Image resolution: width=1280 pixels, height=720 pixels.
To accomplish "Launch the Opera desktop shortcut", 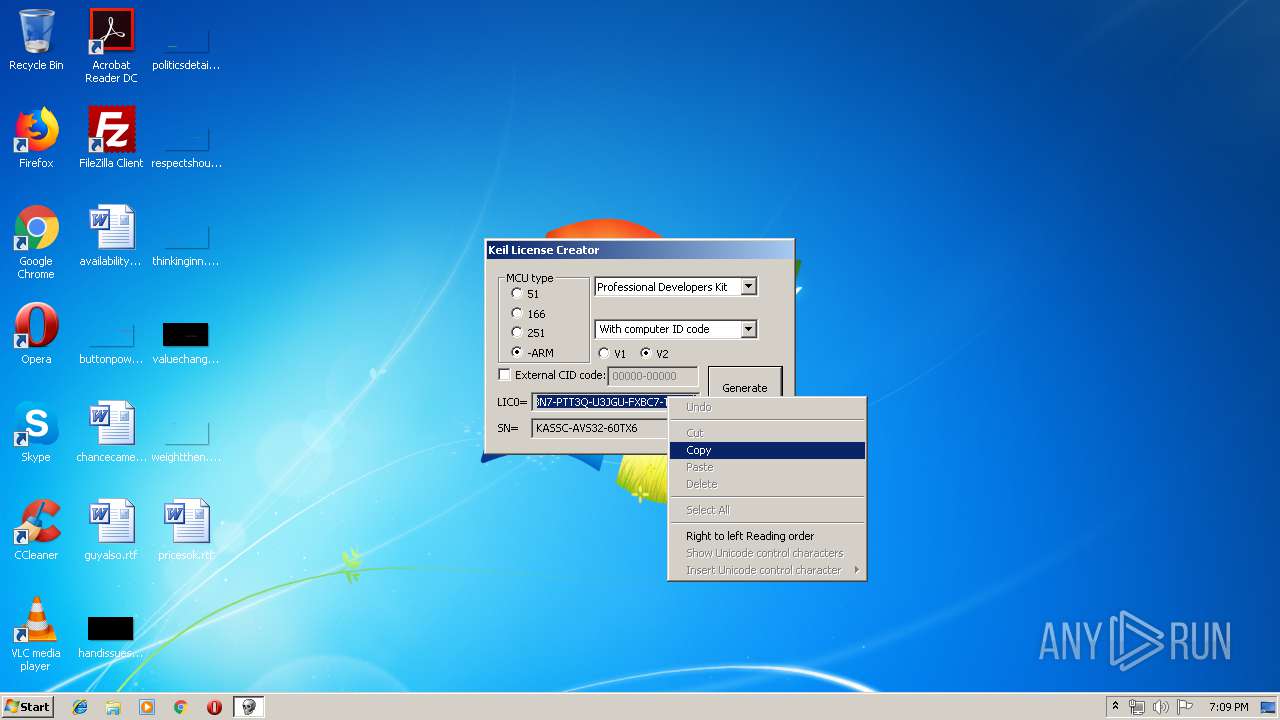I will coord(36,334).
